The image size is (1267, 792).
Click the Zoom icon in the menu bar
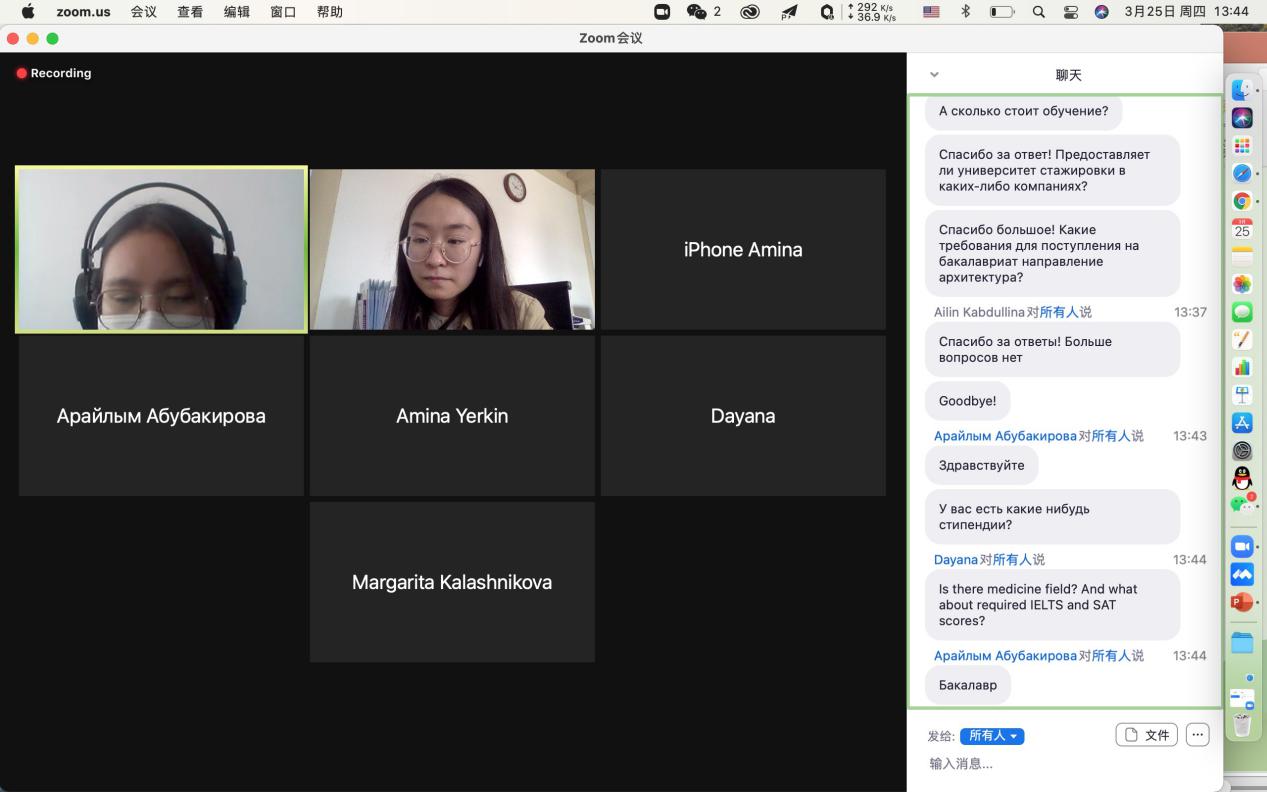coord(662,12)
